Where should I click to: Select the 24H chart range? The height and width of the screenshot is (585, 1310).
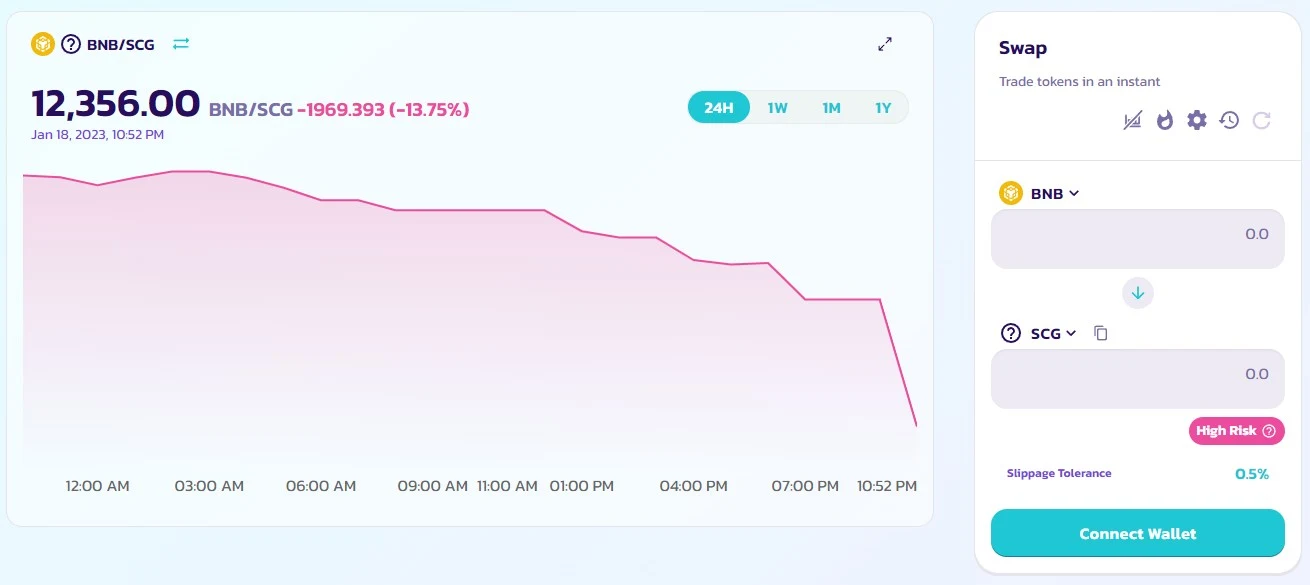(719, 108)
